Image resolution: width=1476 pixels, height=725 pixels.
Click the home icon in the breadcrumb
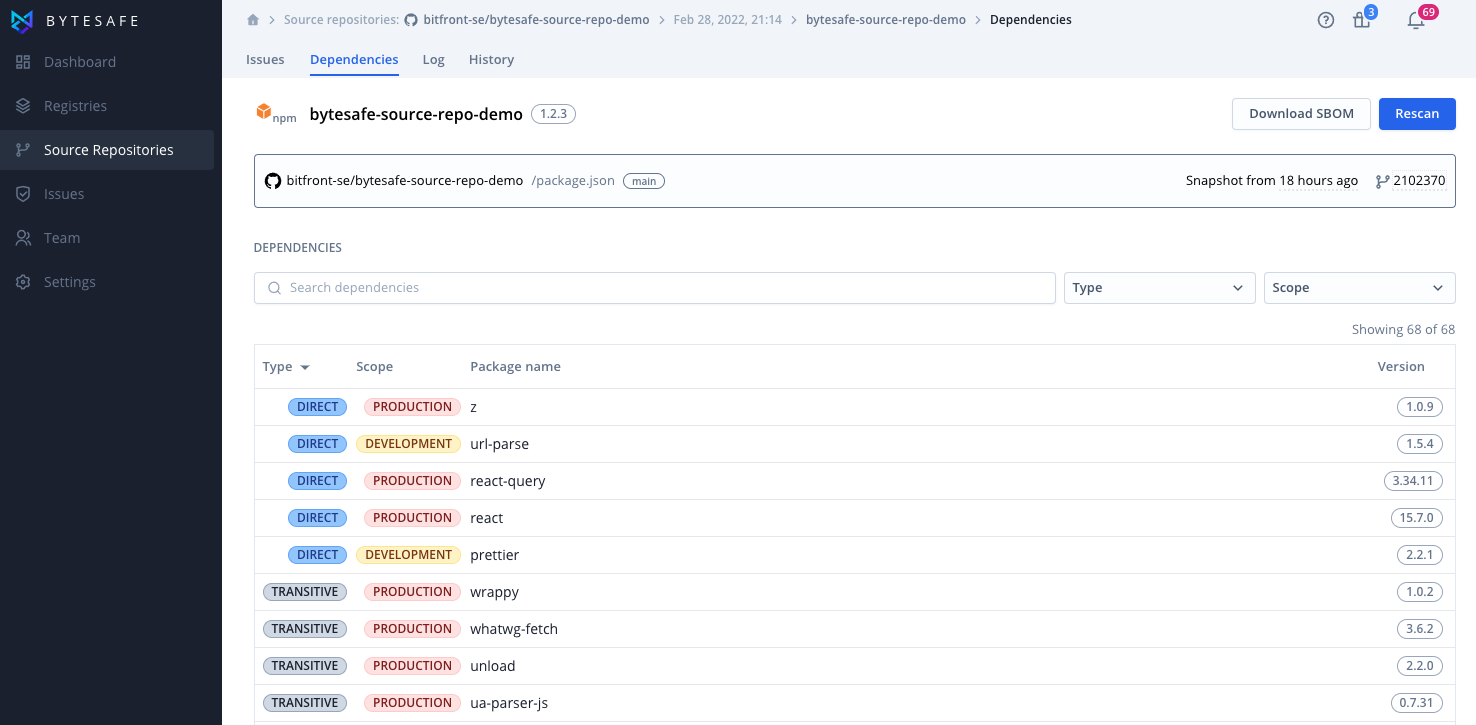253,18
